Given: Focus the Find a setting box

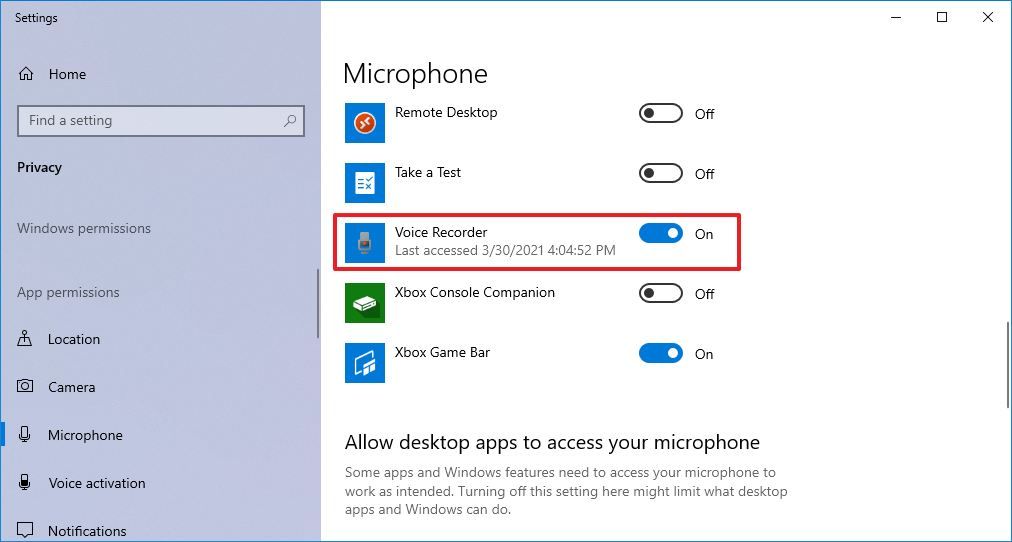Looking at the screenshot, I should click(x=161, y=121).
